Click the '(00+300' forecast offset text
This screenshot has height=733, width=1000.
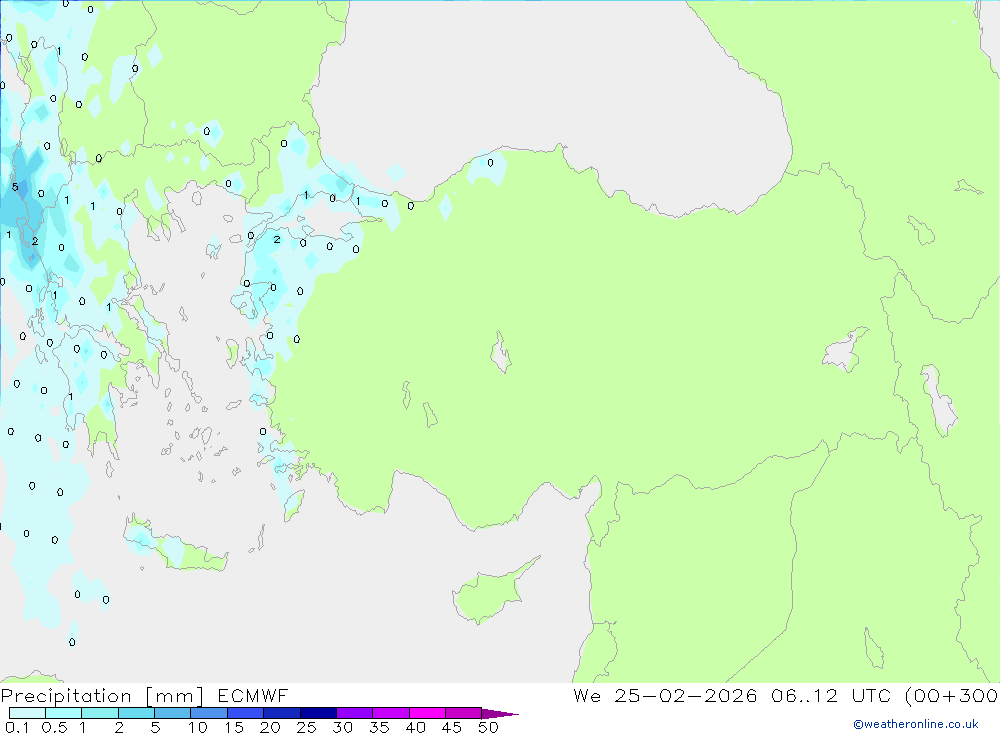tap(952, 695)
